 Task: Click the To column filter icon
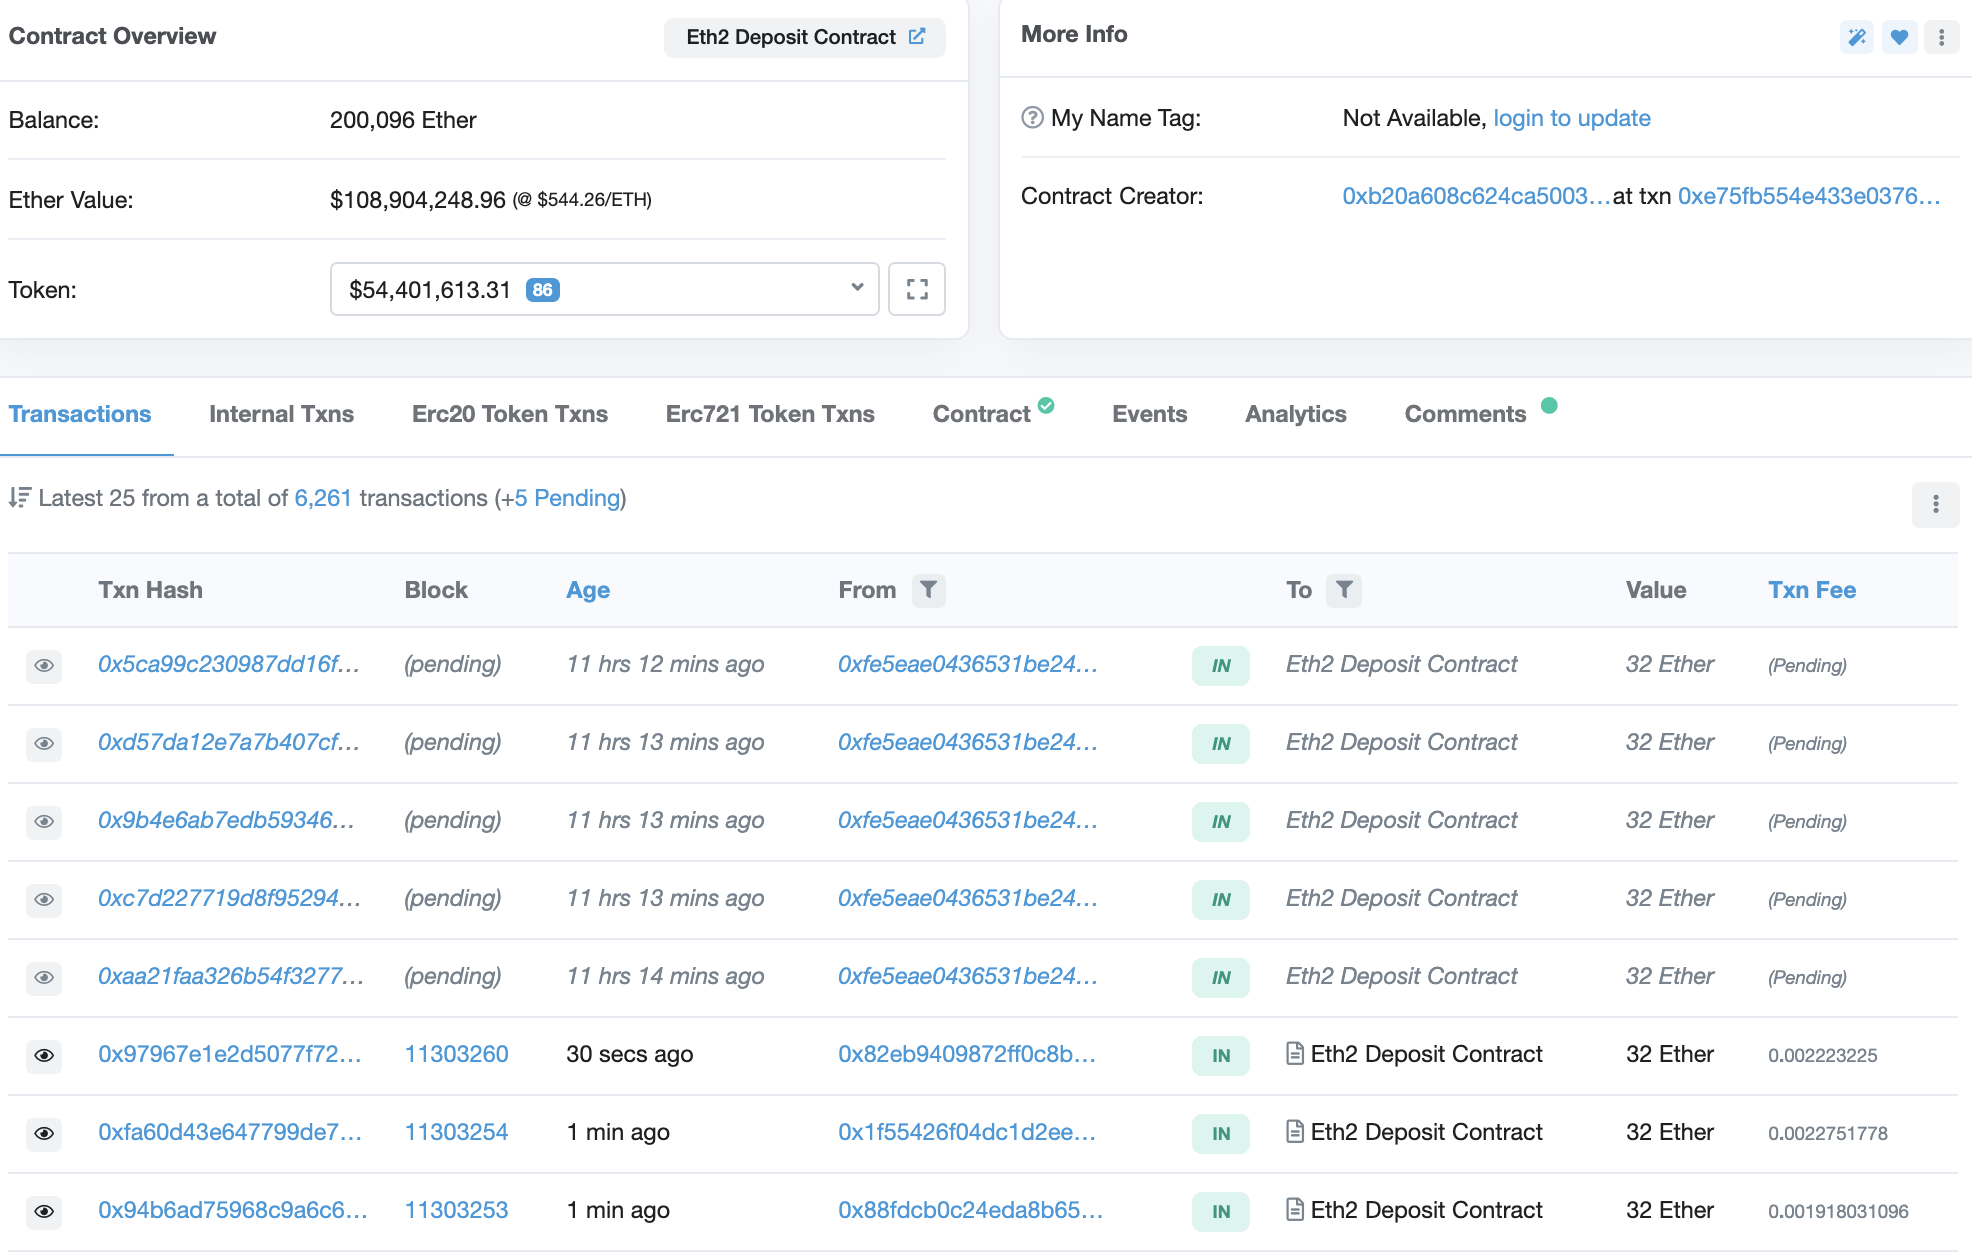pos(1344,590)
